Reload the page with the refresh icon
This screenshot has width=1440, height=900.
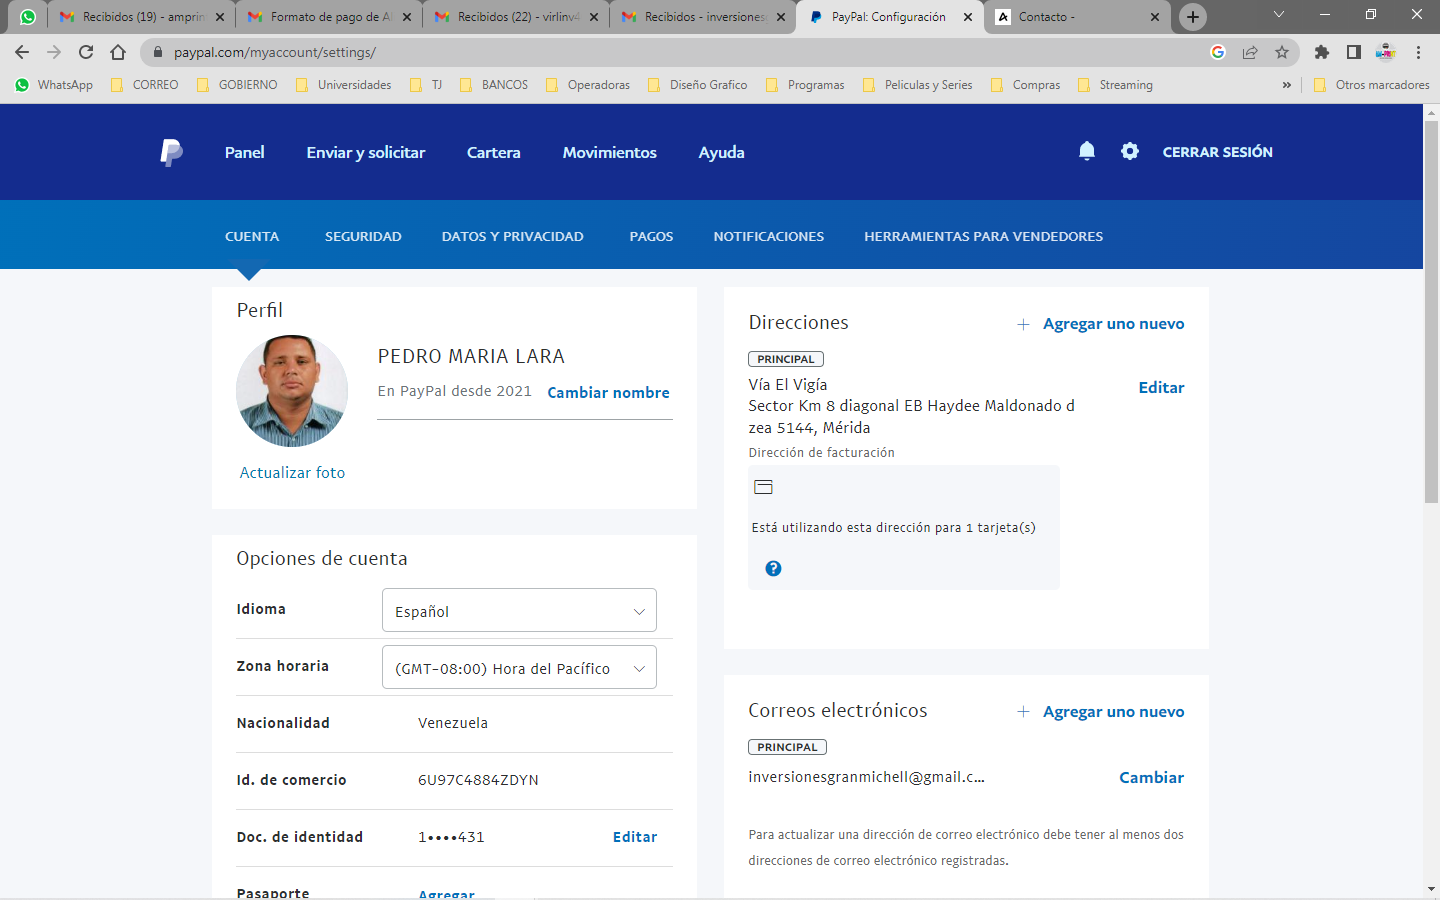(86, 52)
